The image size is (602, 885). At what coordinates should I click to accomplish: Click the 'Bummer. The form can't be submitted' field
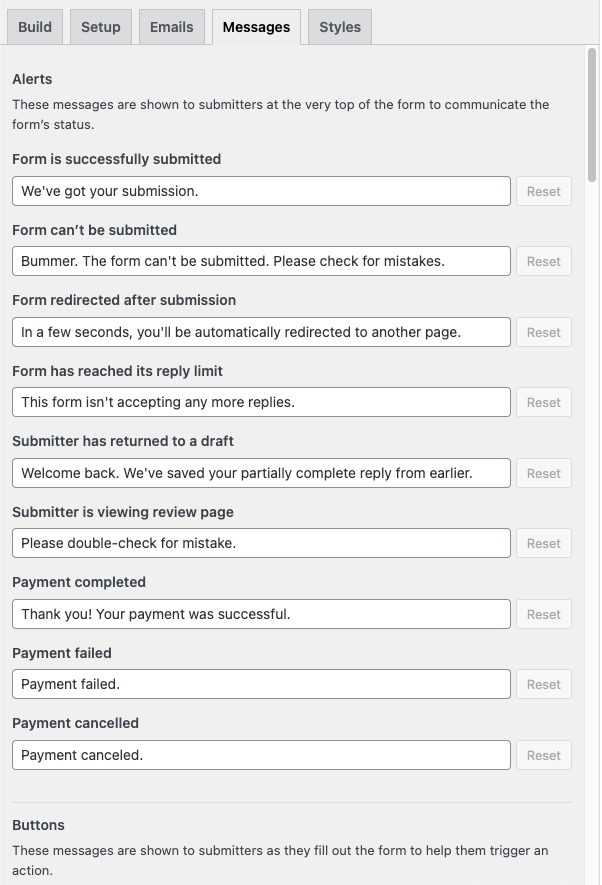click(x=261, y=261)
